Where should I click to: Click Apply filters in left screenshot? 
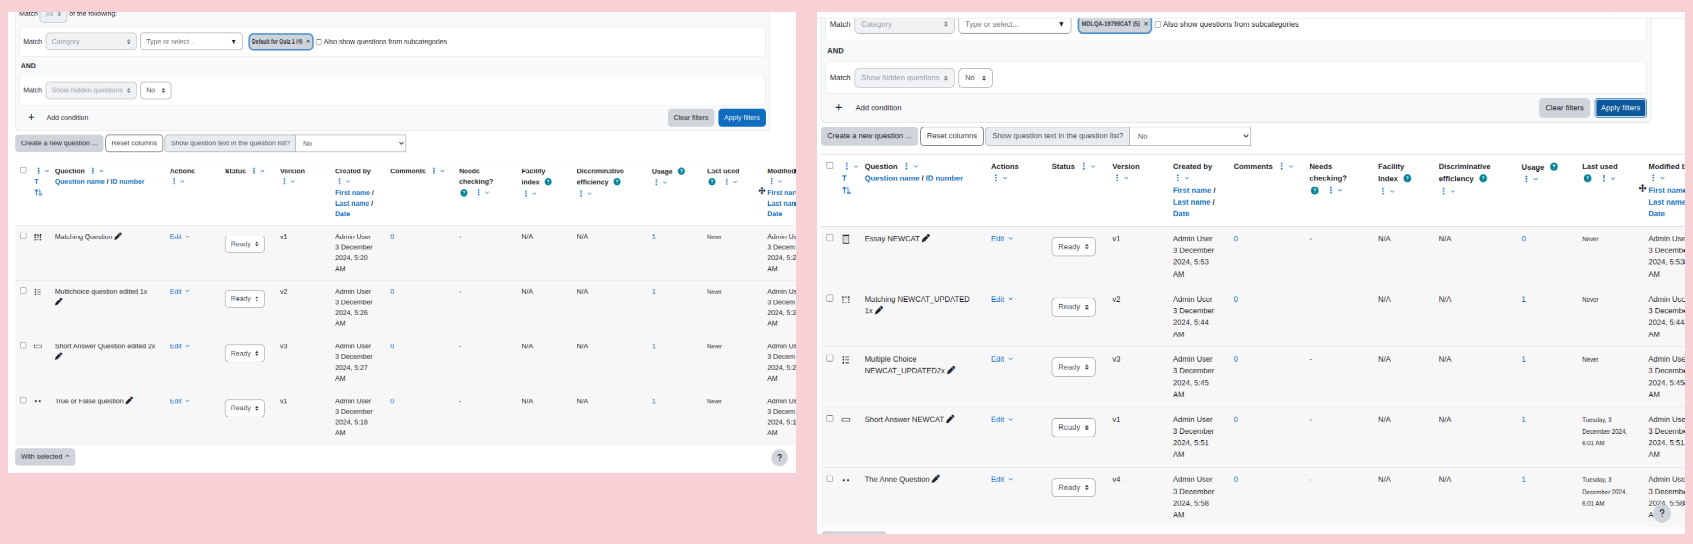point(742,117)
